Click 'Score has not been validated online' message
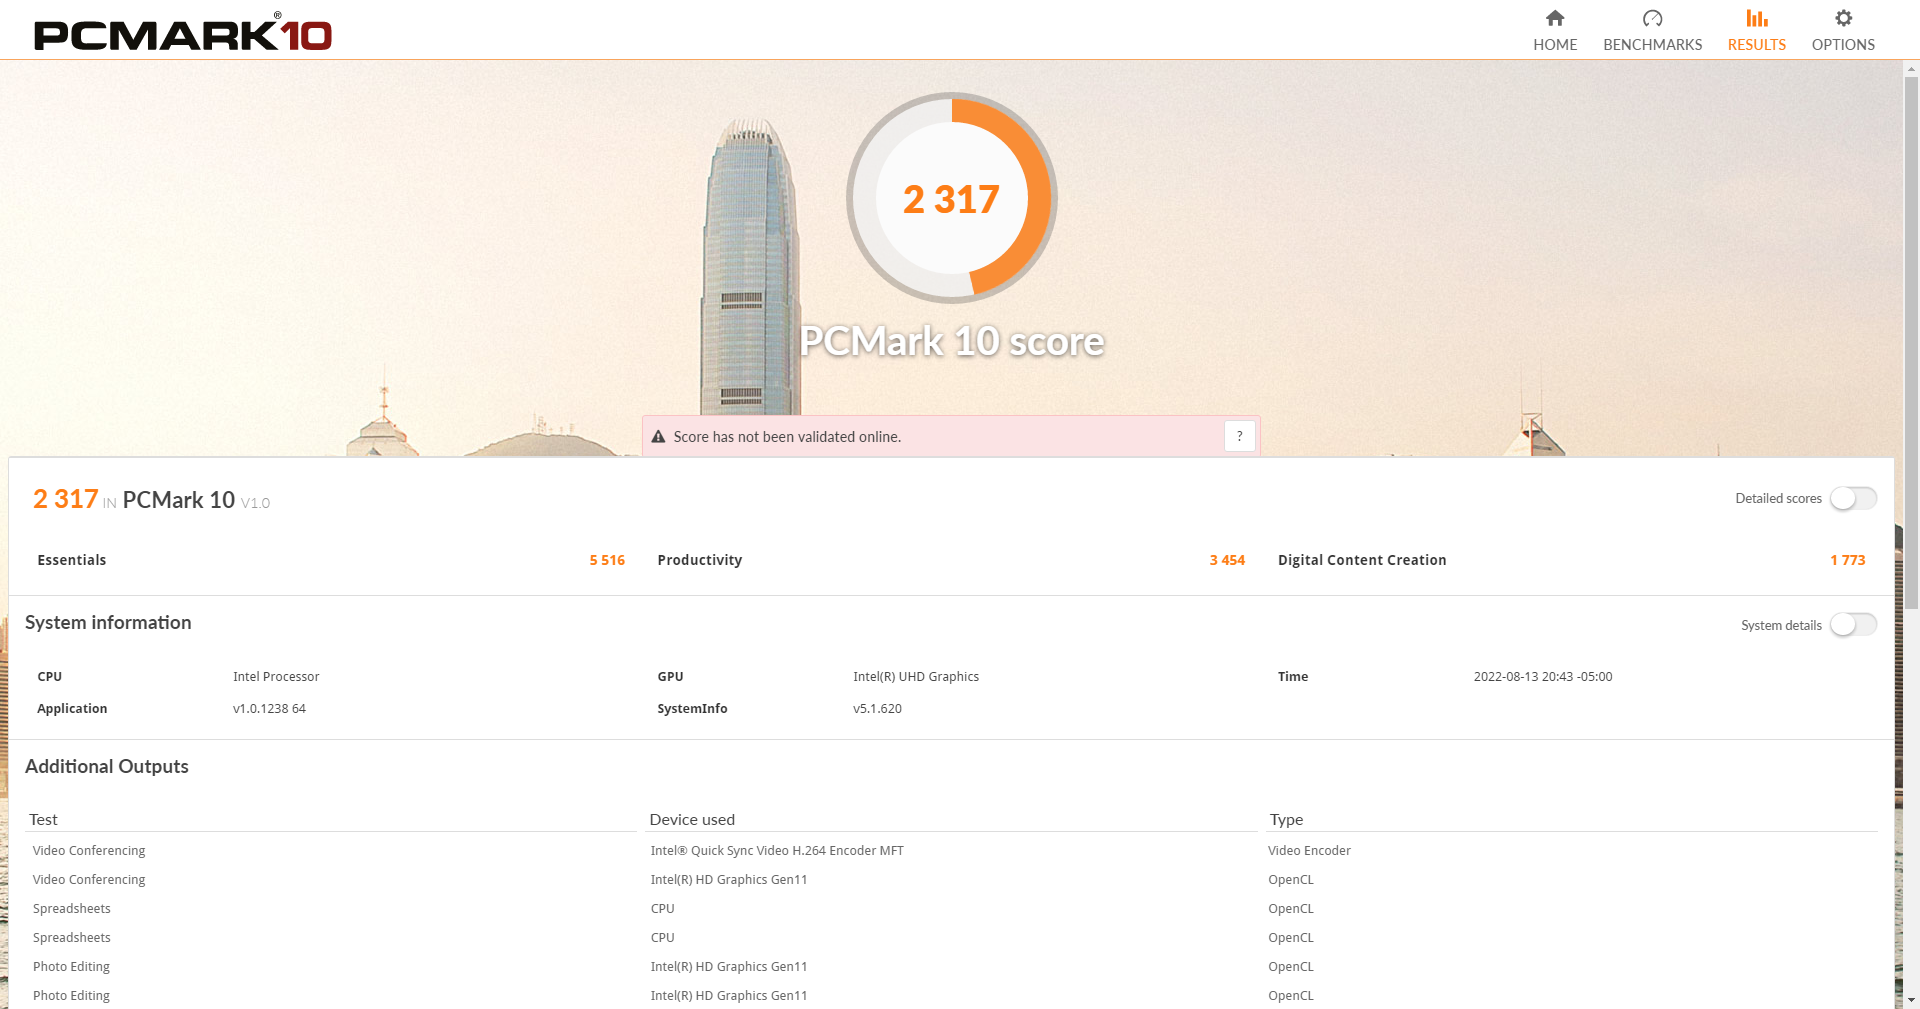Viewport: 1920px width, 1009px height. [787, 437]
